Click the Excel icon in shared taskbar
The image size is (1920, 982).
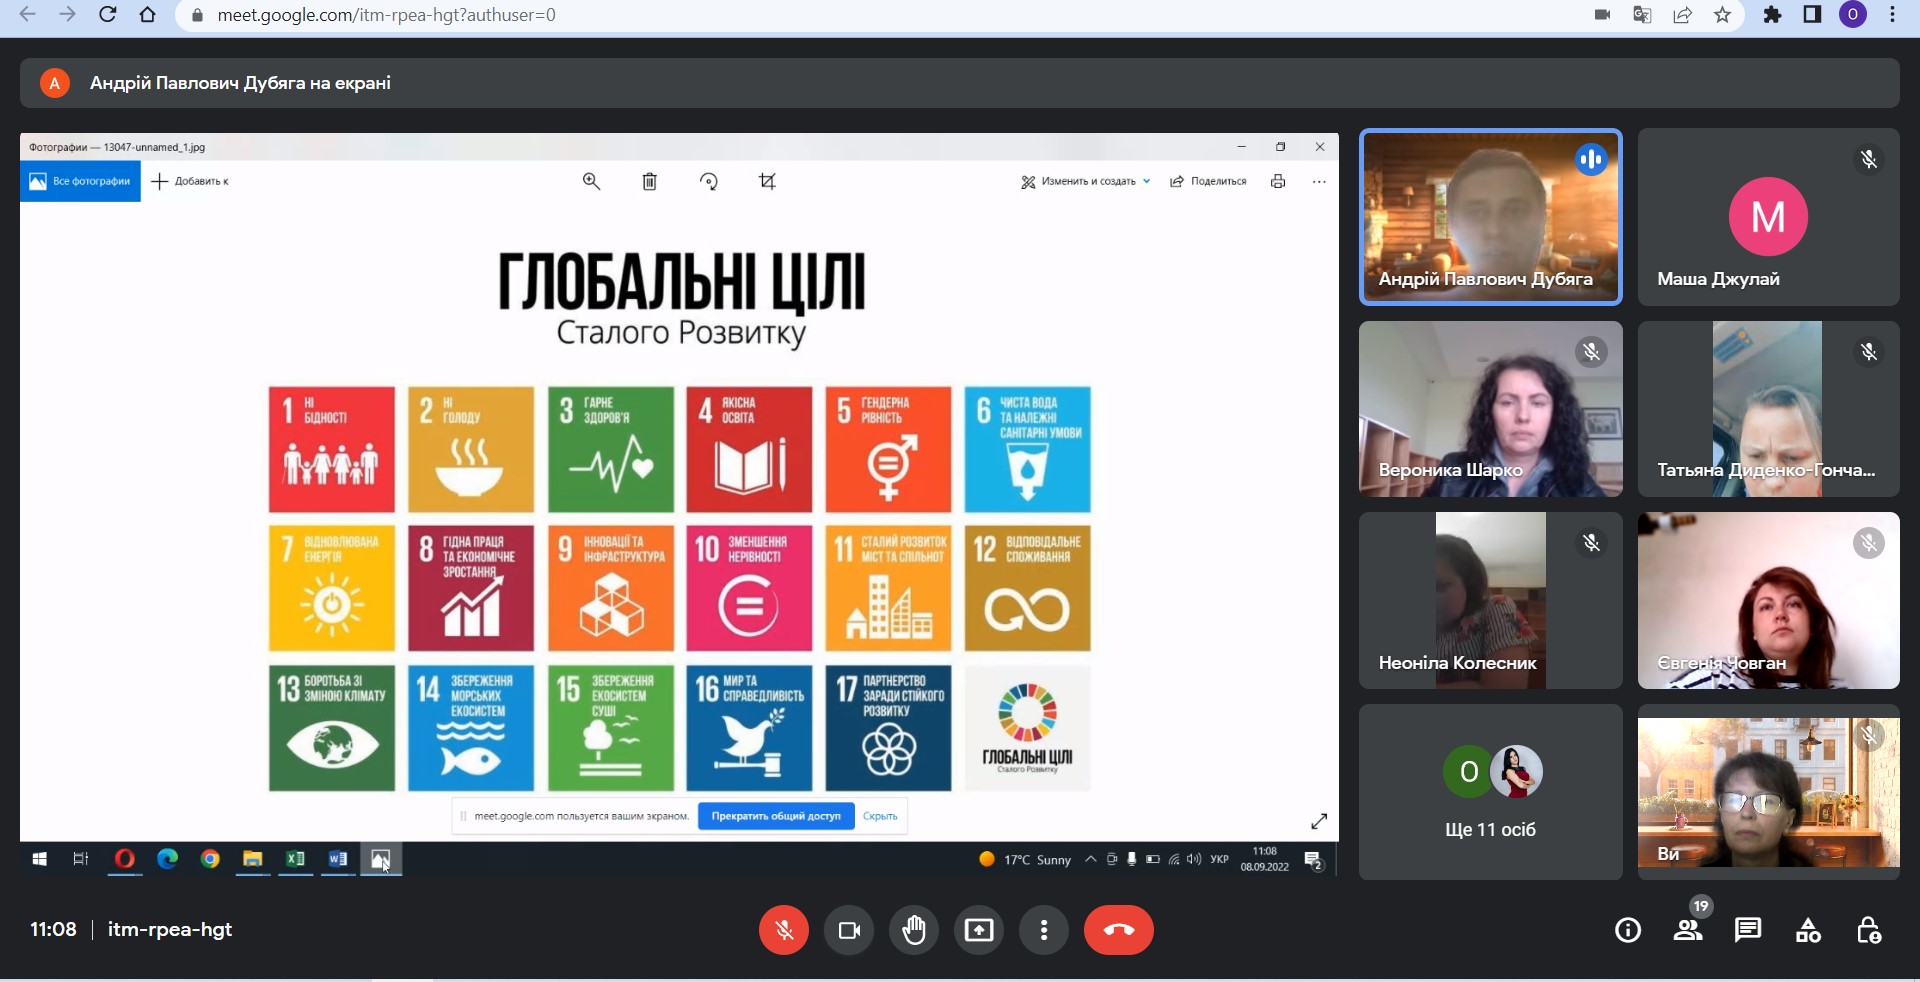[295, 859]
